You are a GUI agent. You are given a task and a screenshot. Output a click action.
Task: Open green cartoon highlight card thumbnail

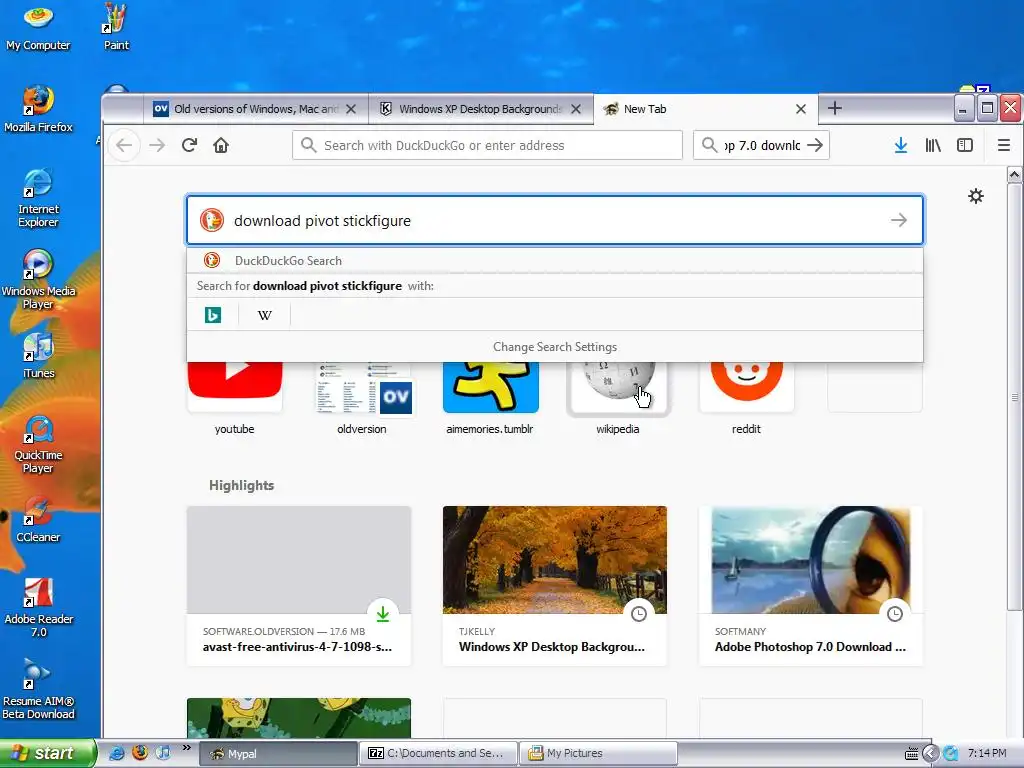(x=299, y=718)
